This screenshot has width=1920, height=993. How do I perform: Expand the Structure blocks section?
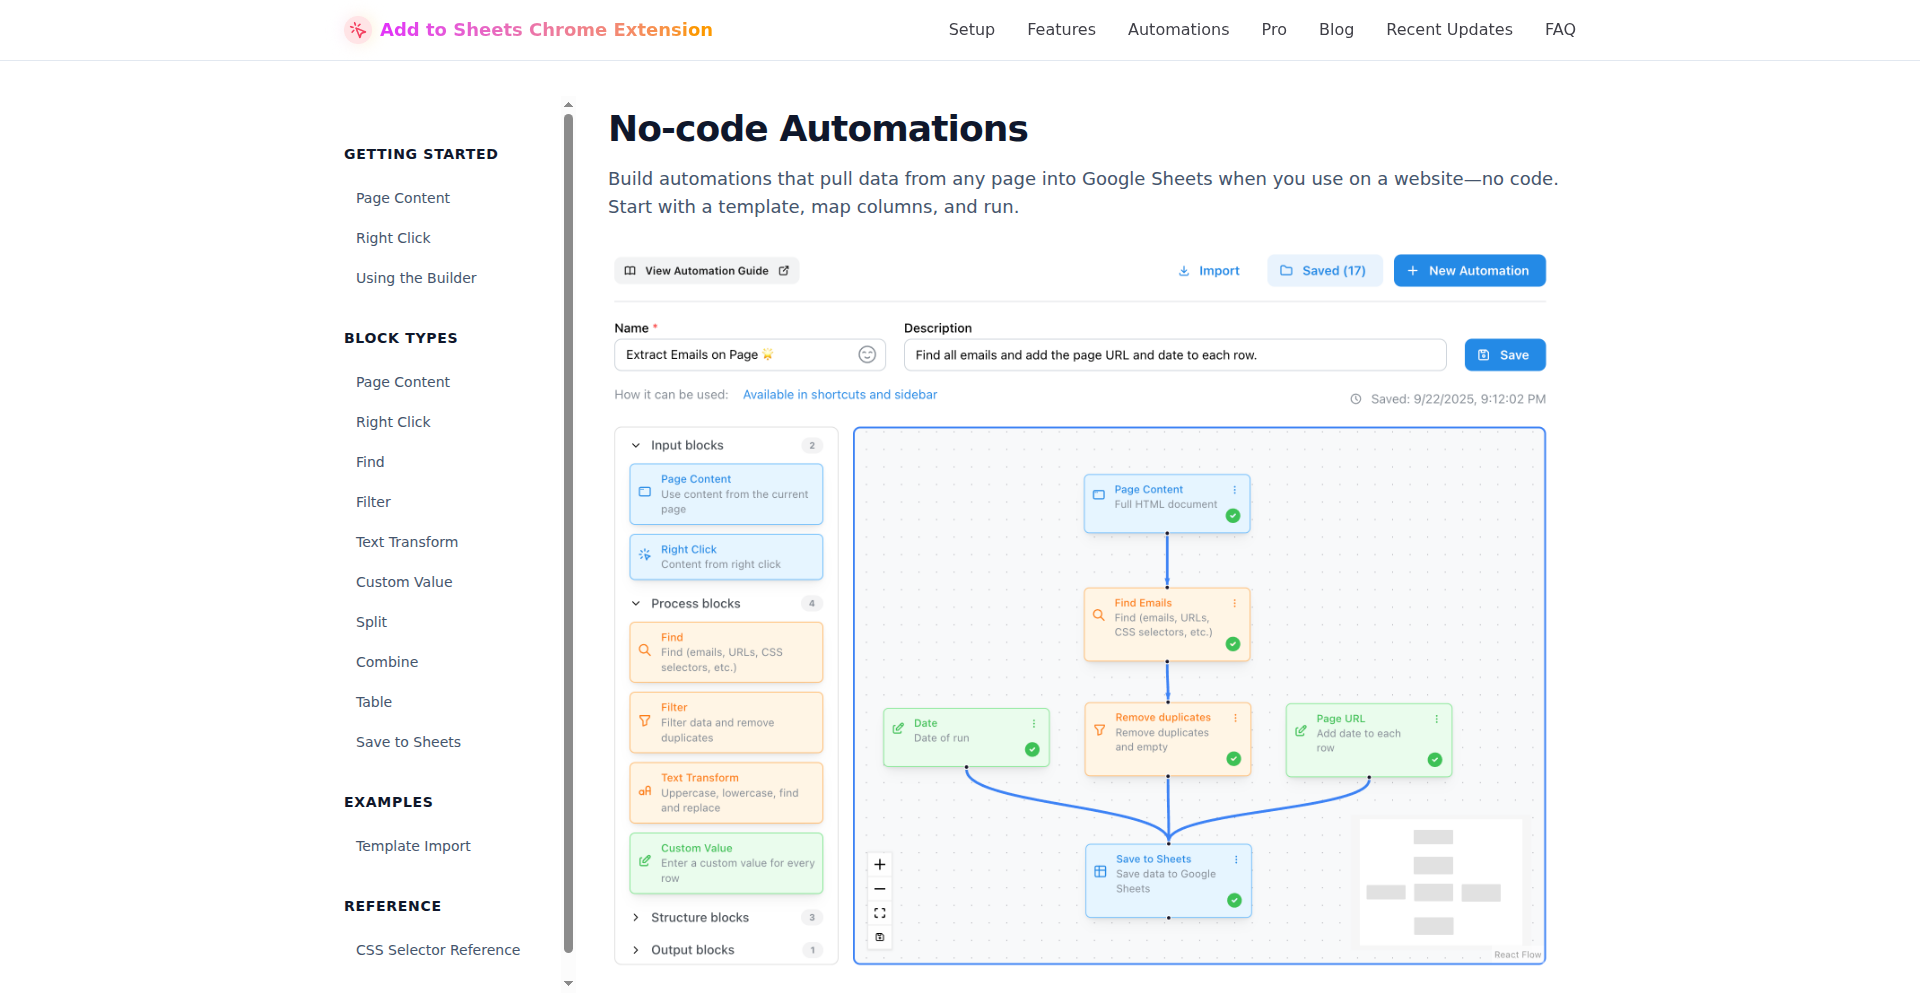[x=636, y=918]
